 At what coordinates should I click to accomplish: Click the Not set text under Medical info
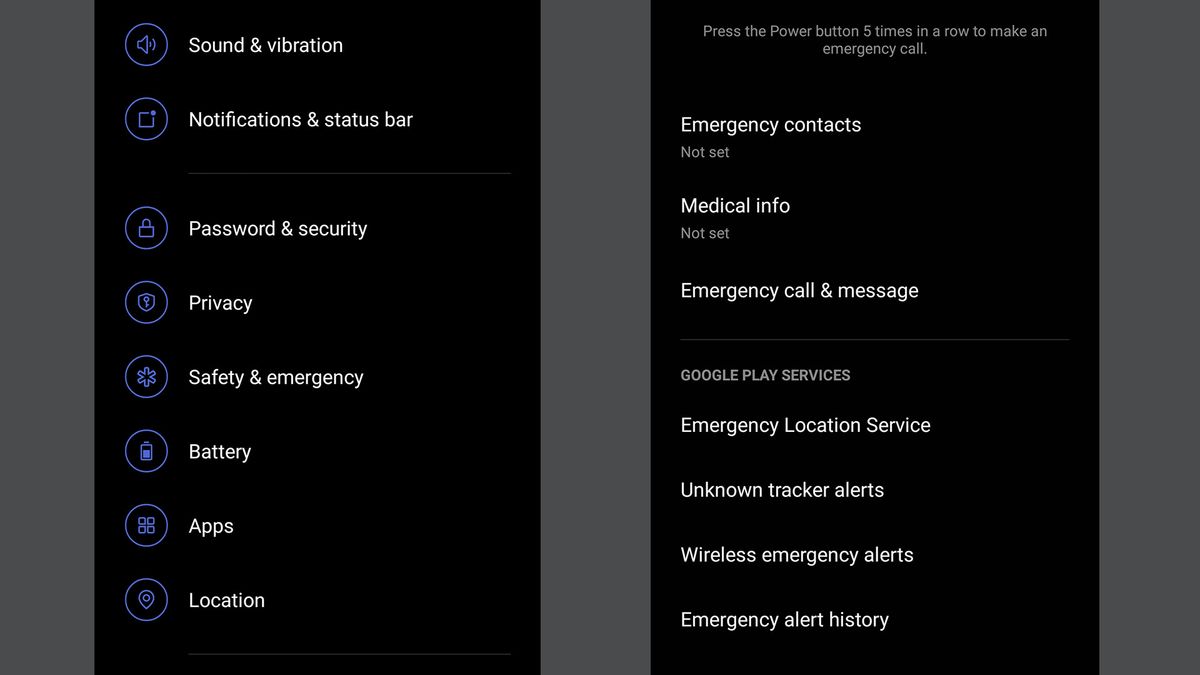click(704, 233)
